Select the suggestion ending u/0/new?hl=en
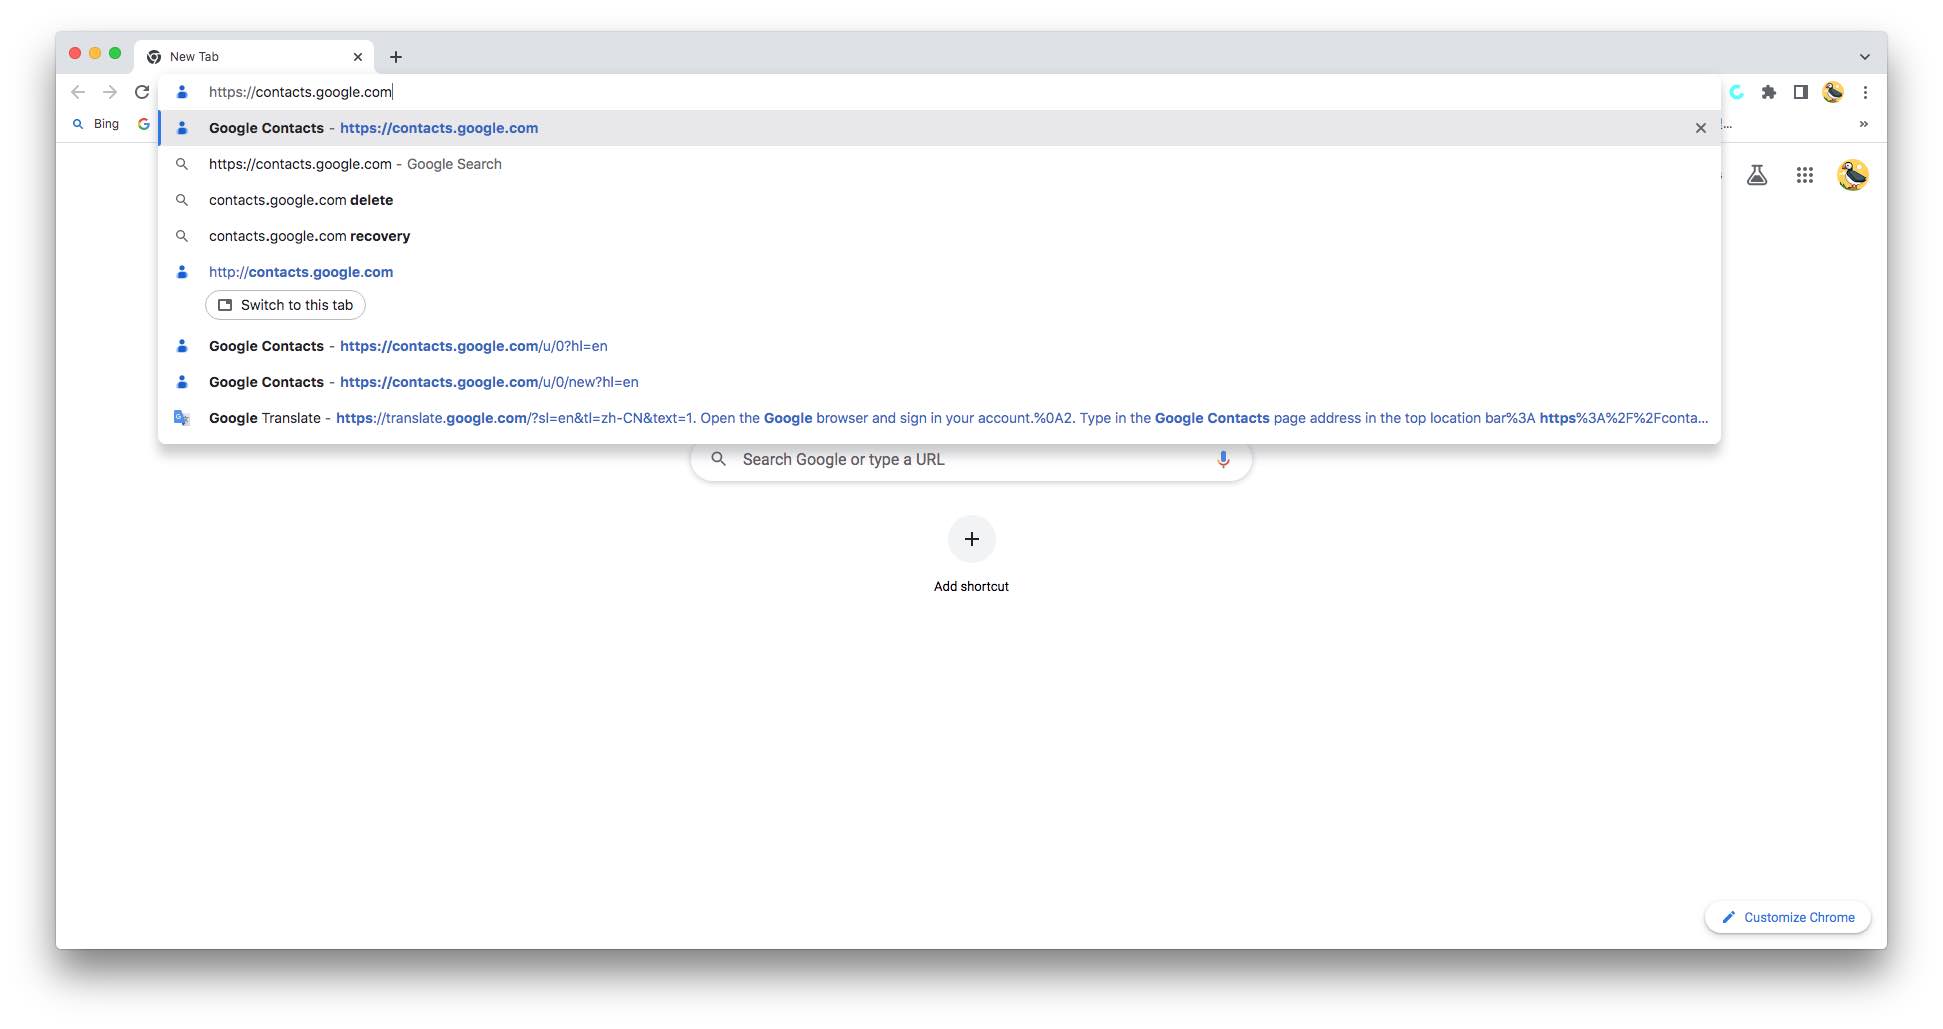Viewport: 1943px width, 1029px height. [x=940, y=382]
